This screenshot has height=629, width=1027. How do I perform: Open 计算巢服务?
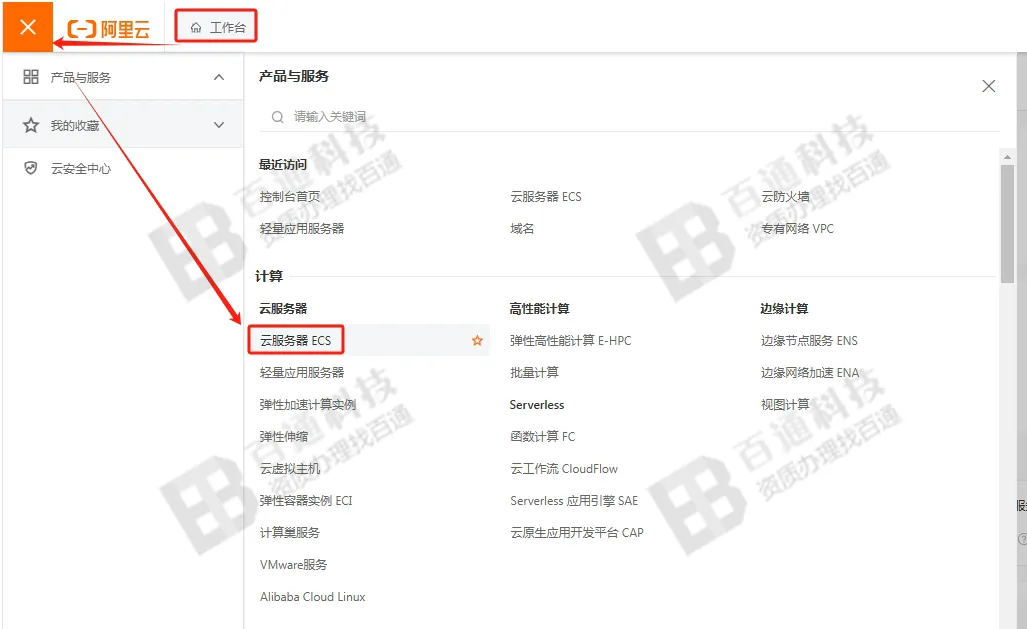(289, 533)
